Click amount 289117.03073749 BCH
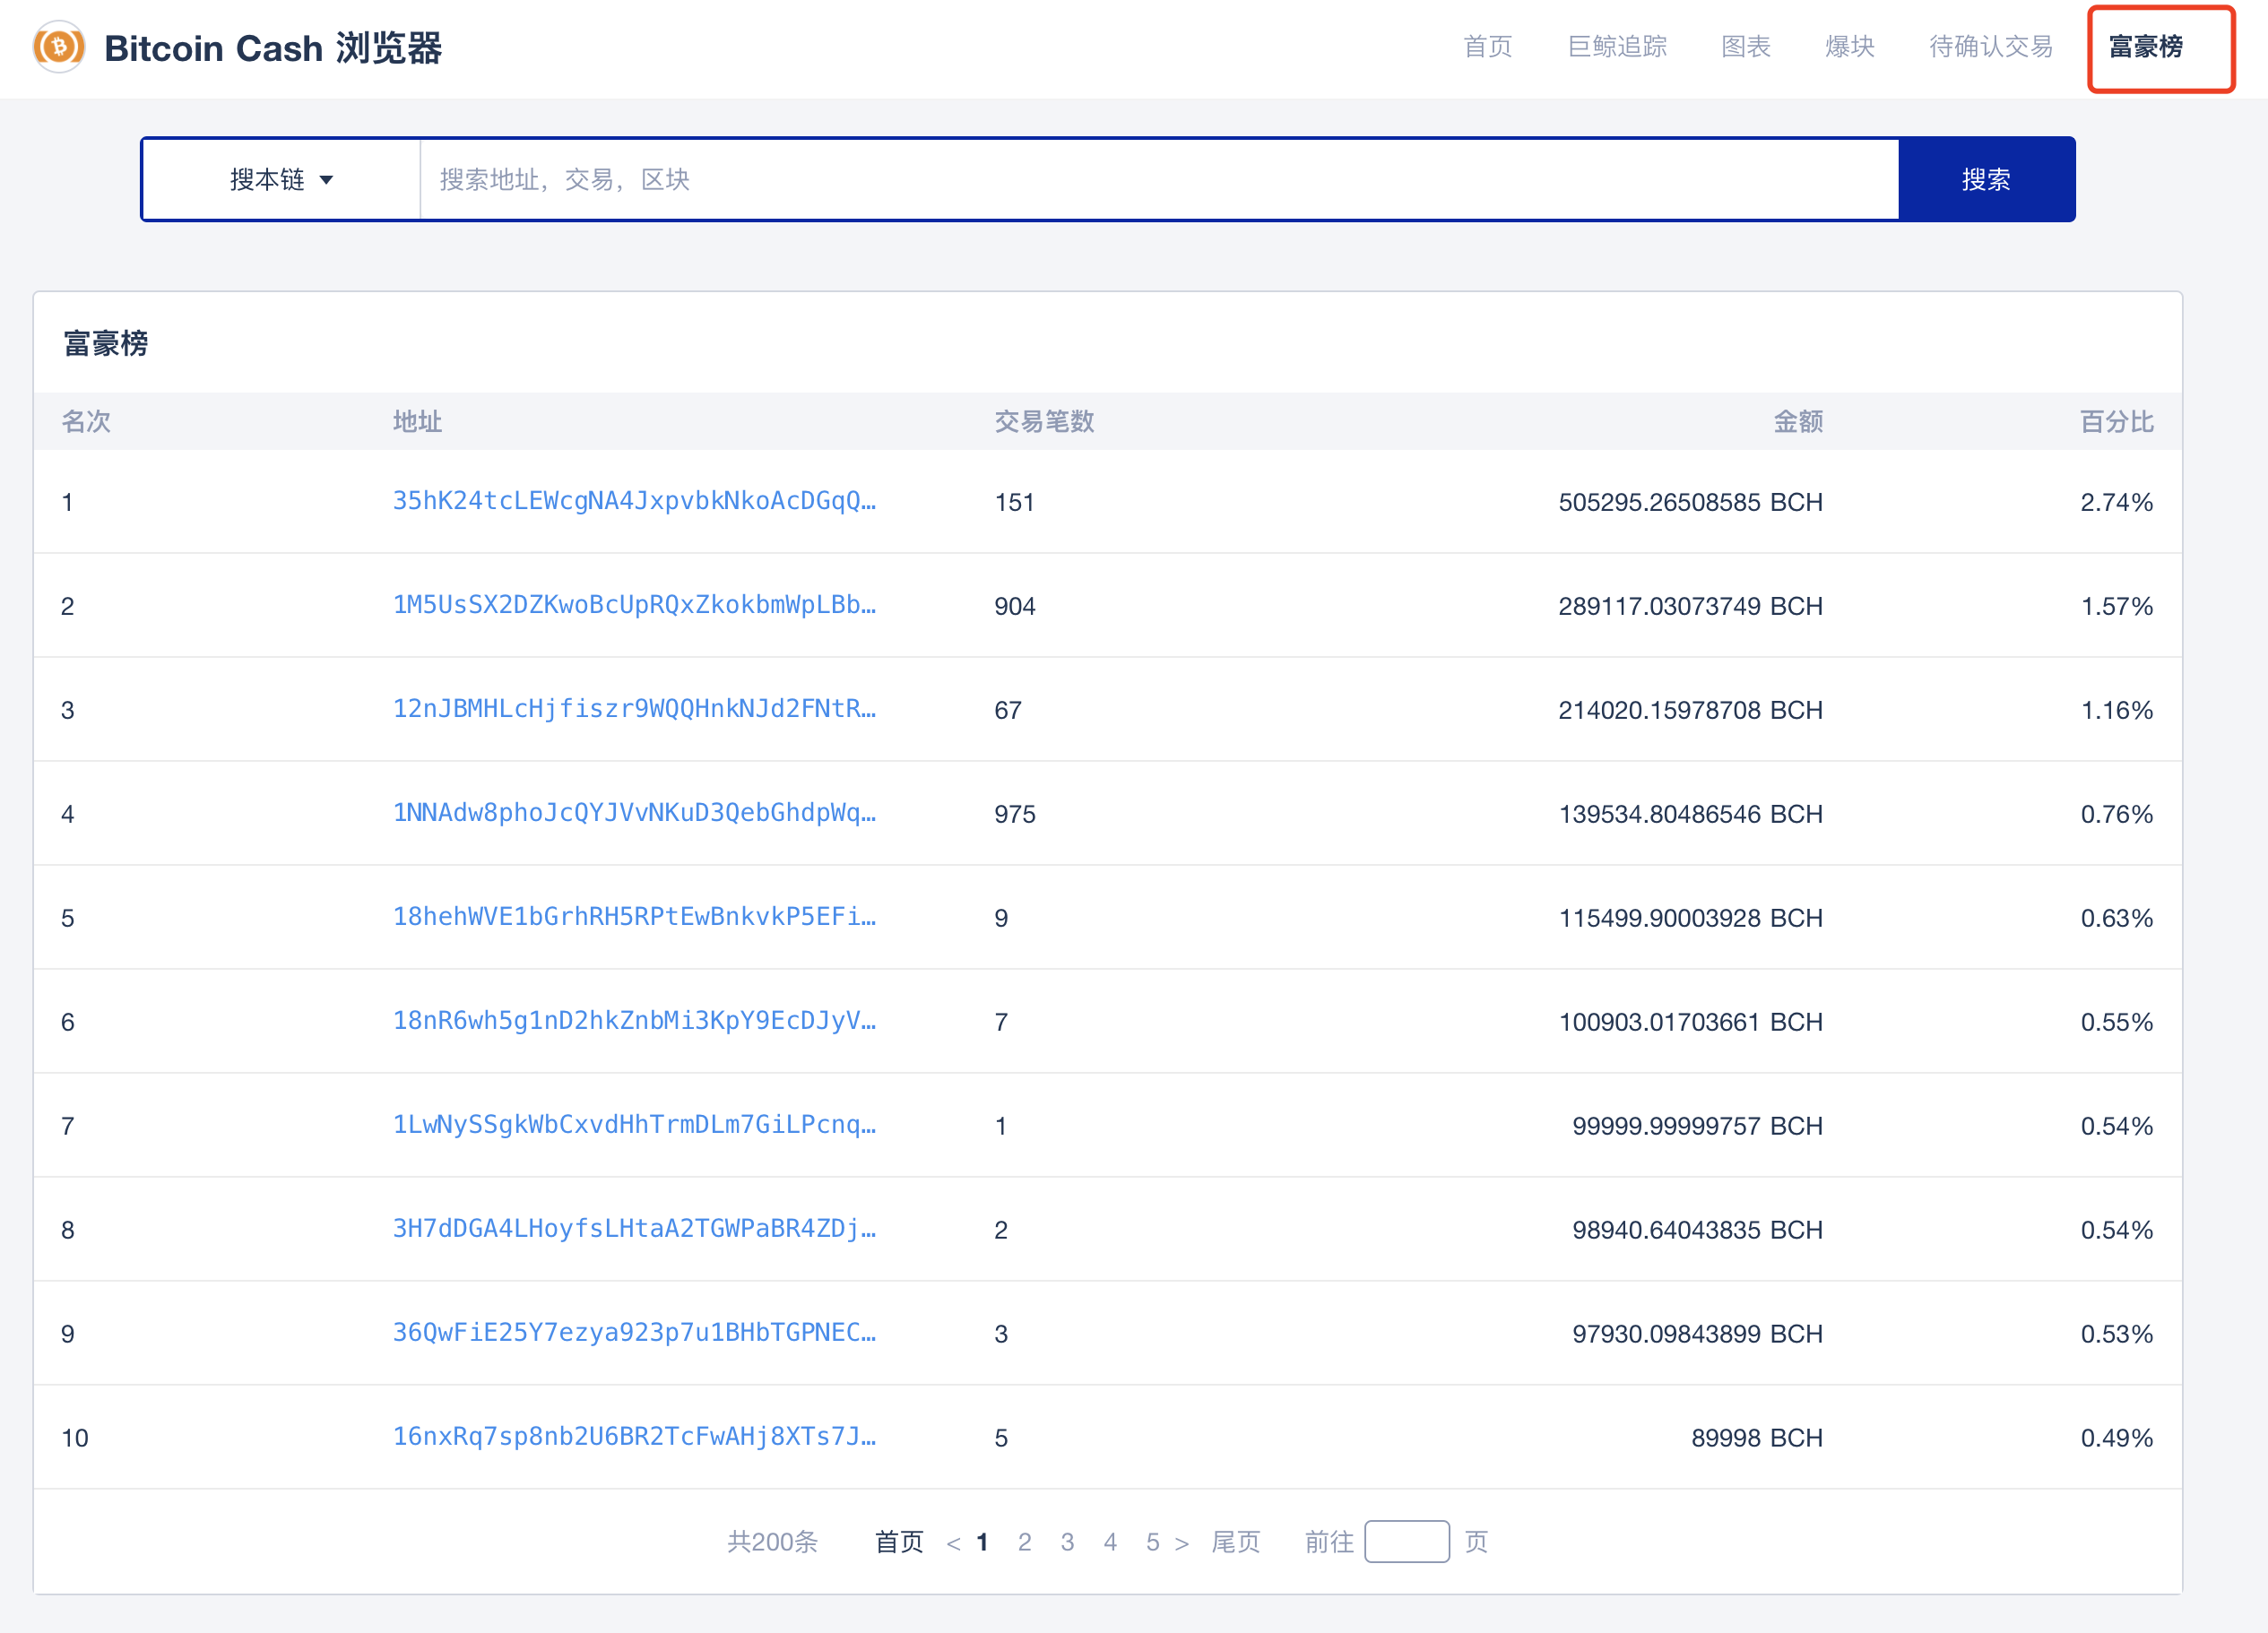Screen dimensions: 2268x1633 [x=1690, y=606]
